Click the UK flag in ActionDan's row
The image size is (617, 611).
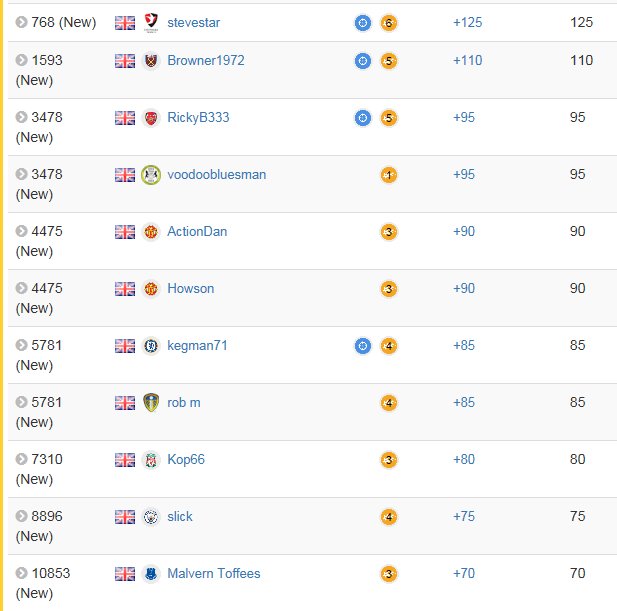point(125,232)
